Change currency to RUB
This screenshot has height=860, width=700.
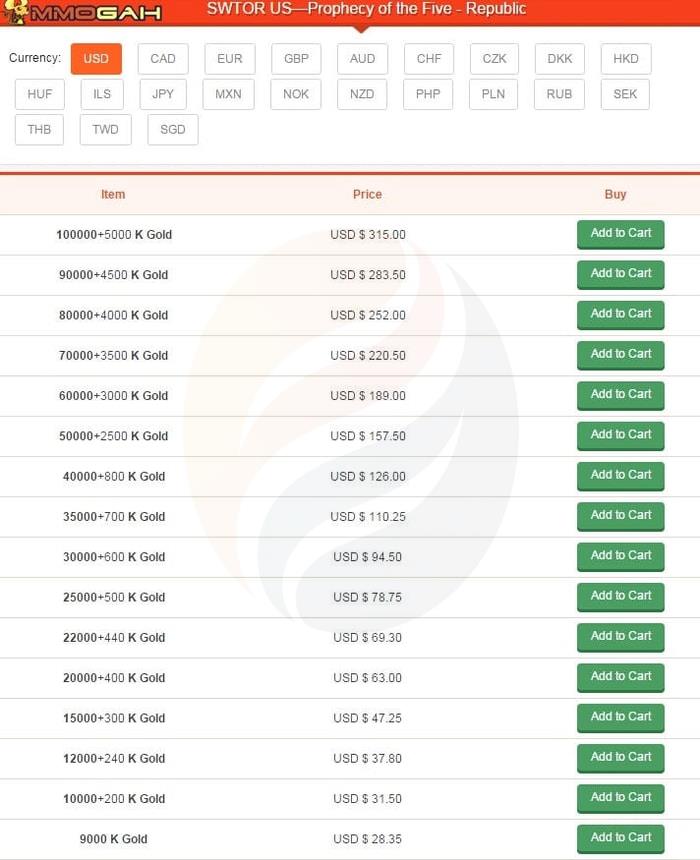click(560, 94)
